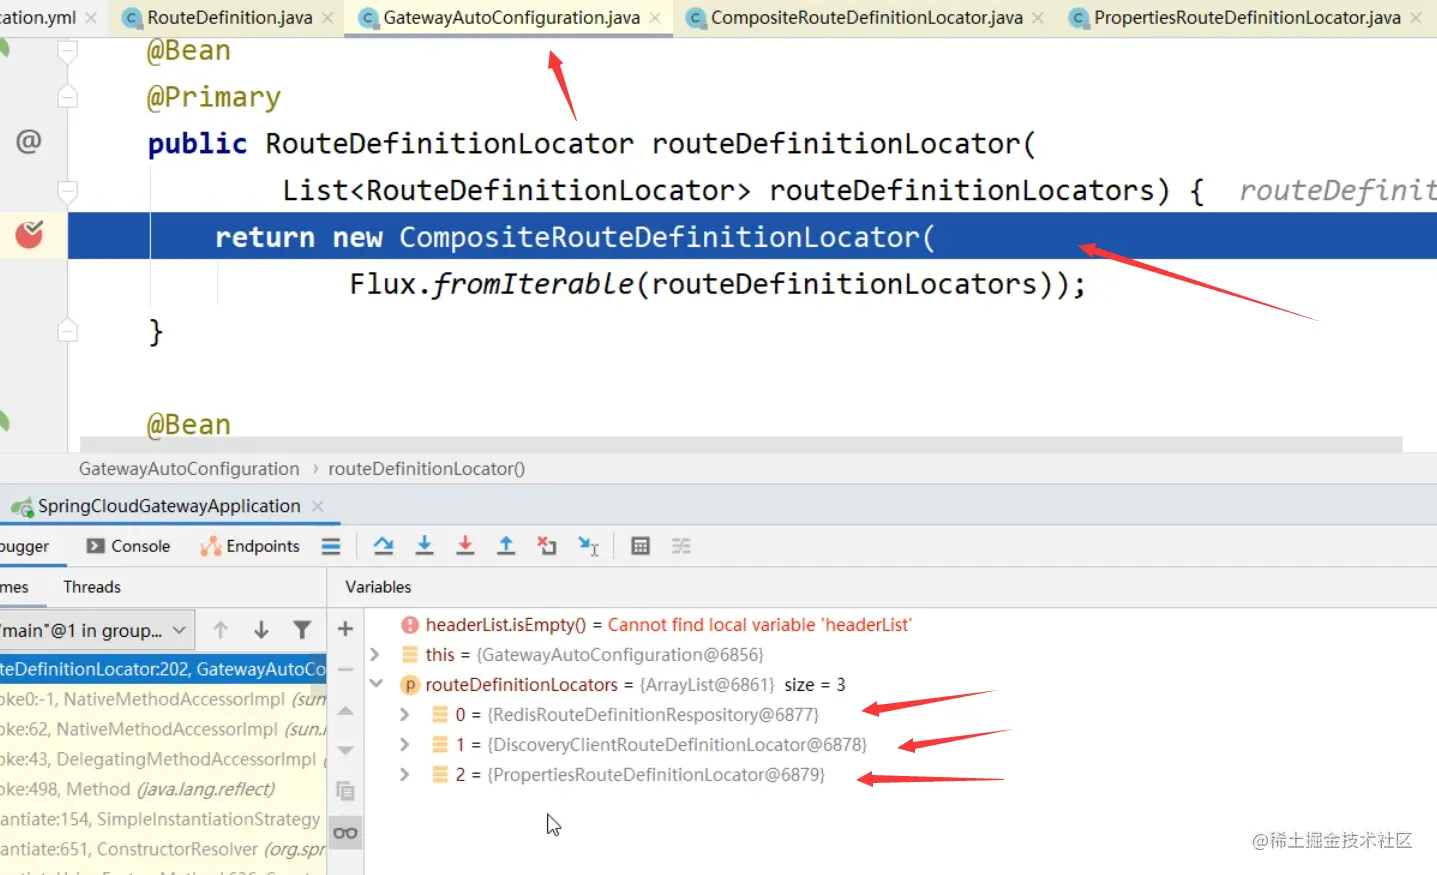Click the Step Out icon
Screen dimensions: 1437x875
(x=506, y=546)
